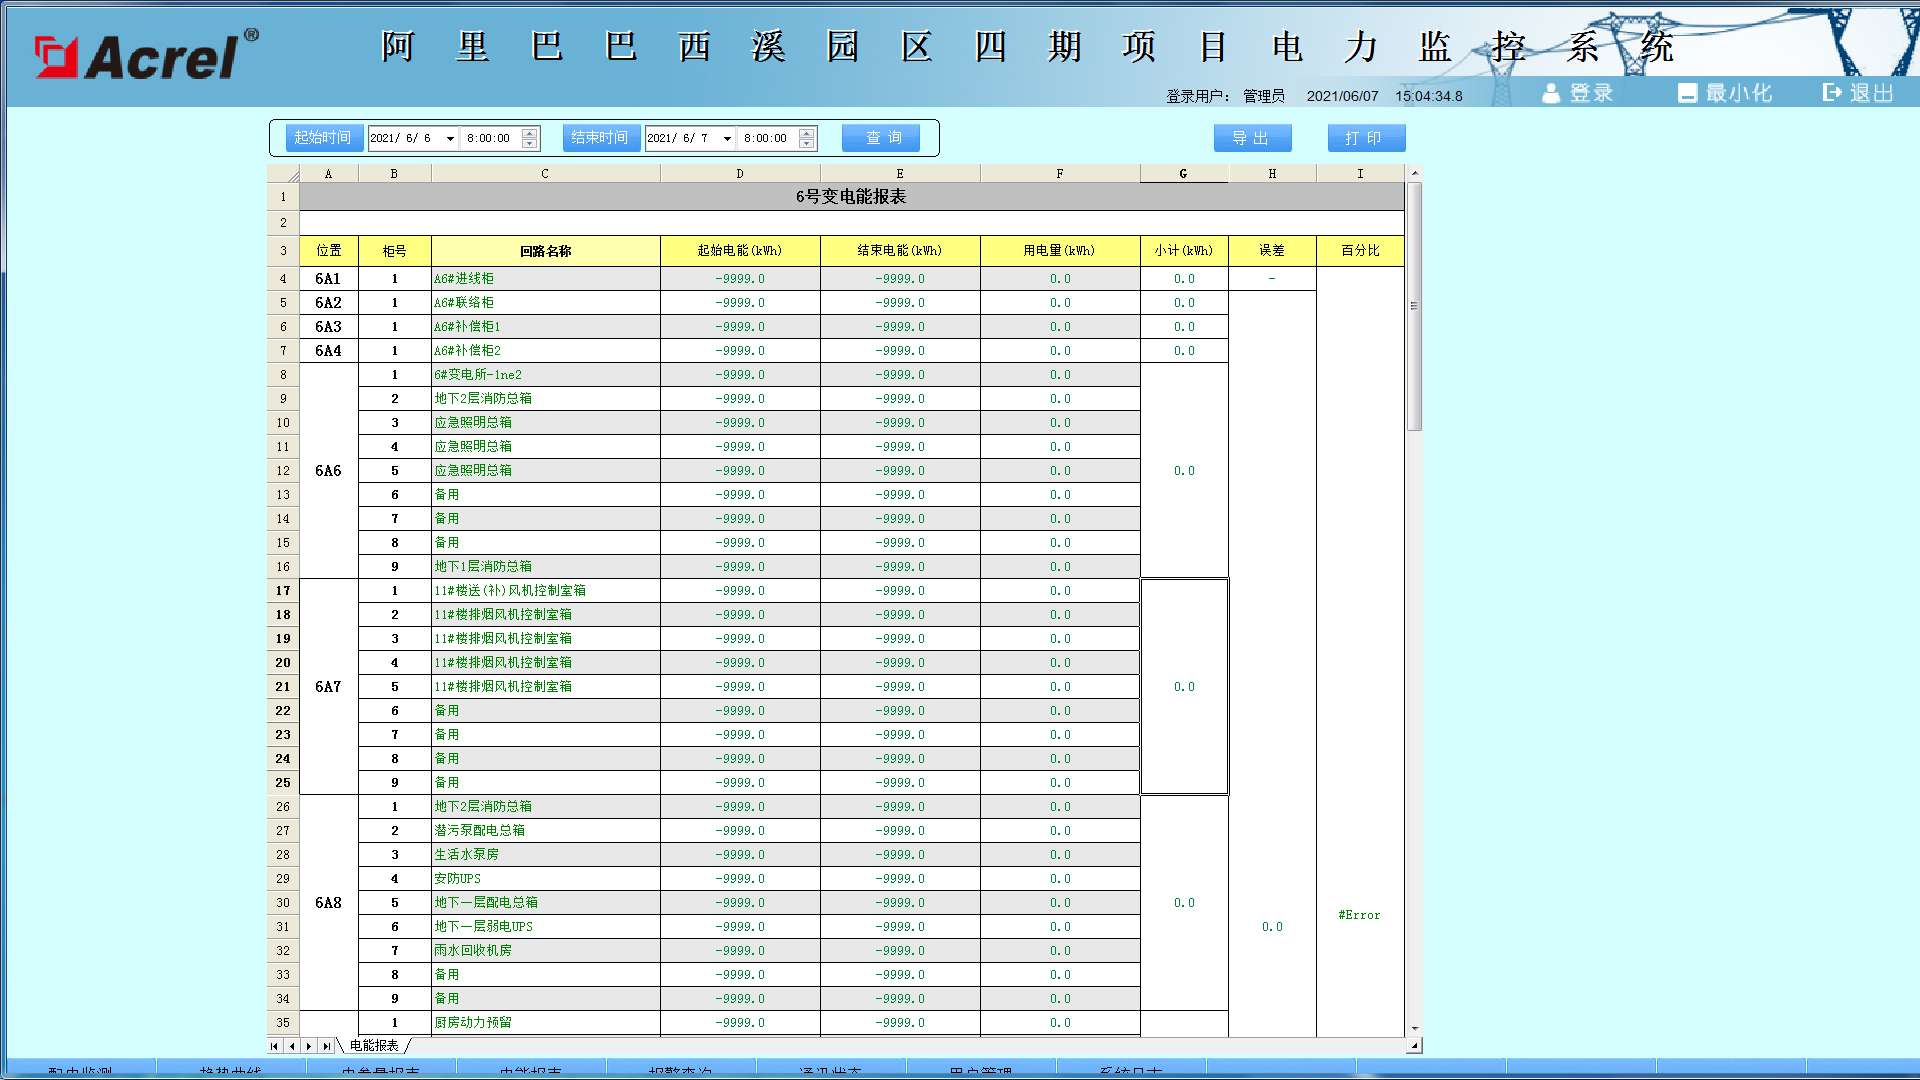Increase start time with up spinner

point(530,133)
